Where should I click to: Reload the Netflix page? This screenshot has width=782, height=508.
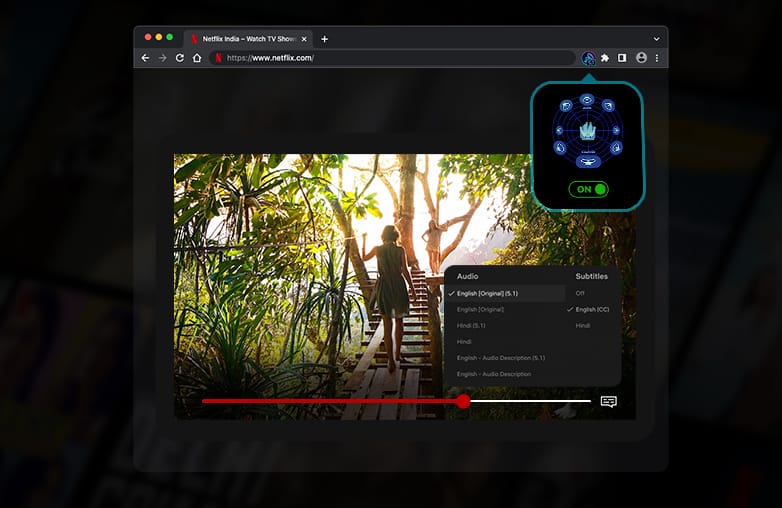point(180,58)
